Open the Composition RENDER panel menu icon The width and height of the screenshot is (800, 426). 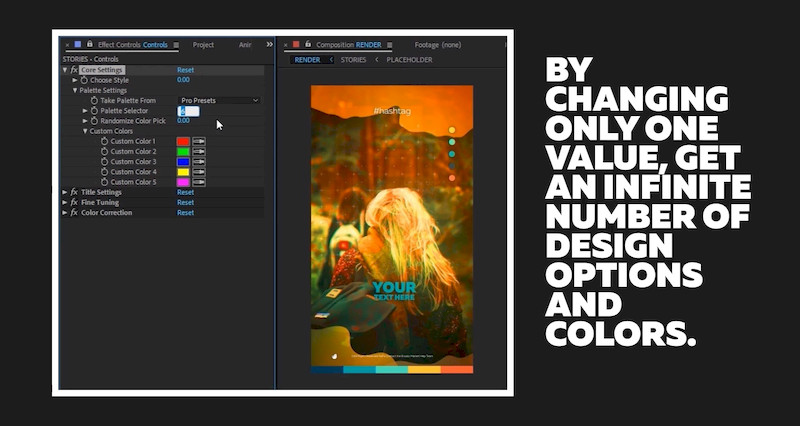390,45
